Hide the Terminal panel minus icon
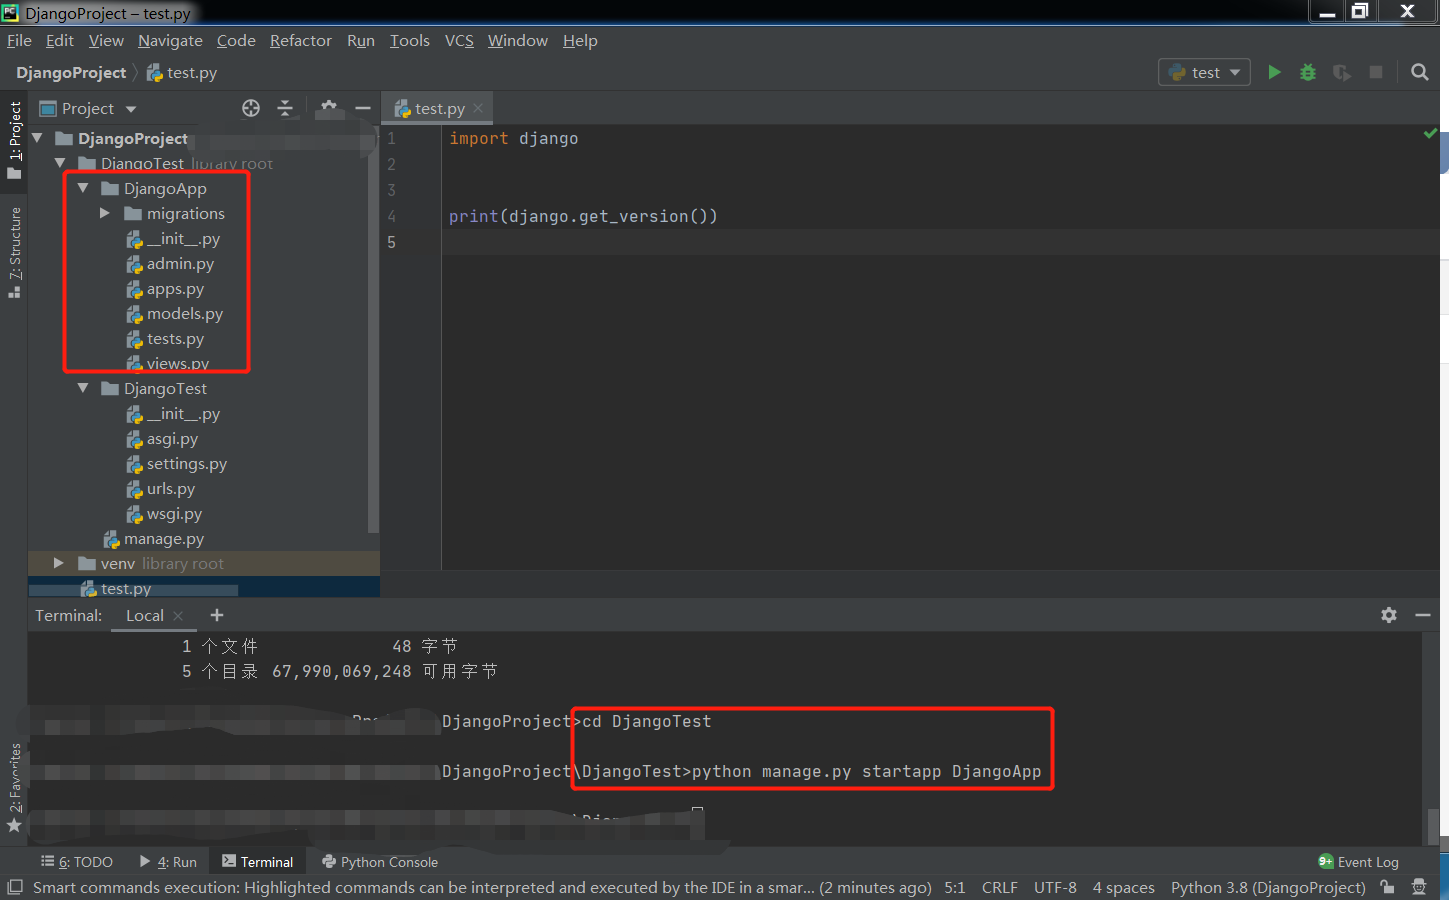The image size is (1449, 900). [1423, 615]
